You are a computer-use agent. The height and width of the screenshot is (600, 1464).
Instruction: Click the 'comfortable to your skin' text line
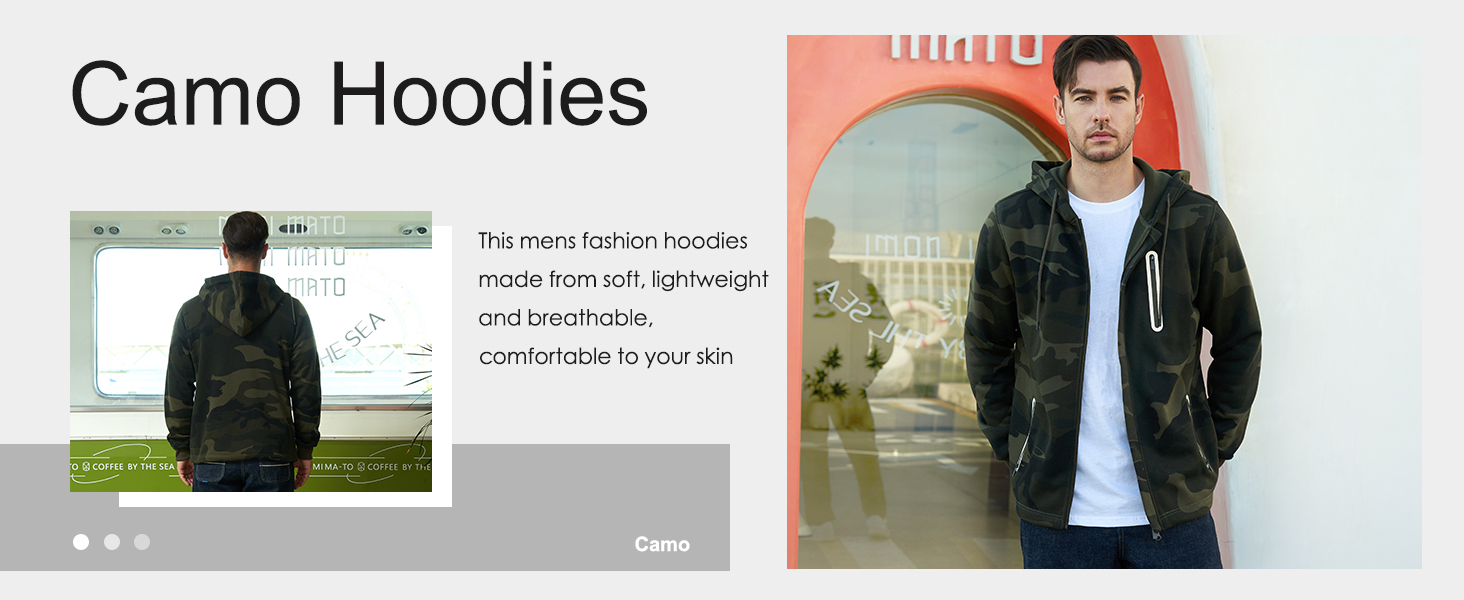606,356
